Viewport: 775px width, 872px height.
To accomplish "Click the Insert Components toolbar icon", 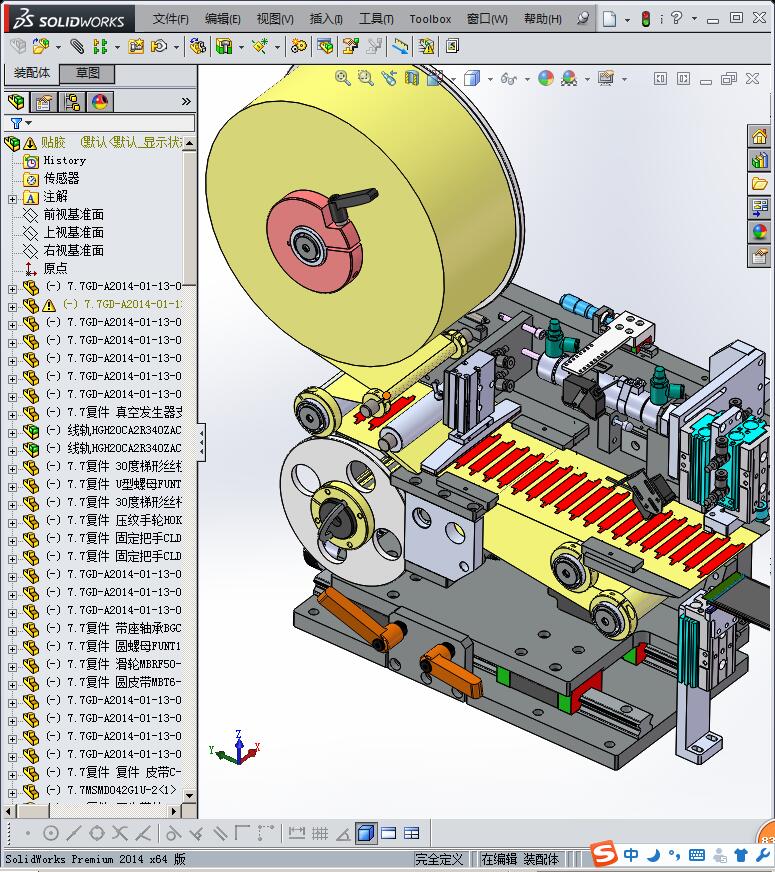I will coord(41,47).
